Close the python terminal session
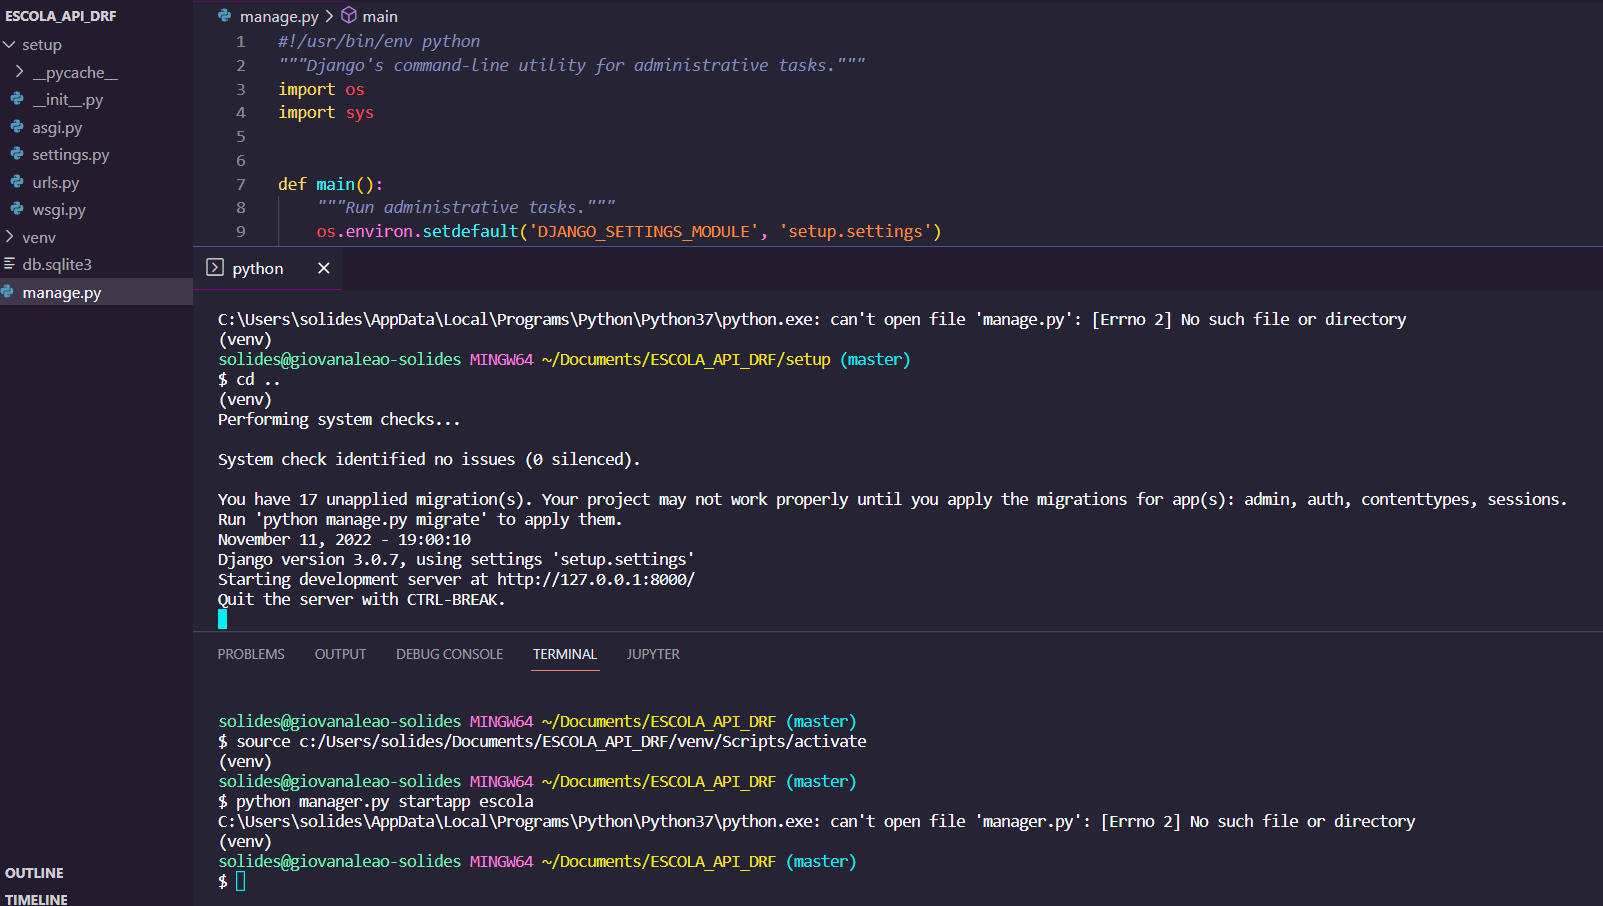Image resolution: width=1603 pixels, height=906 pixels. [323, 268]
